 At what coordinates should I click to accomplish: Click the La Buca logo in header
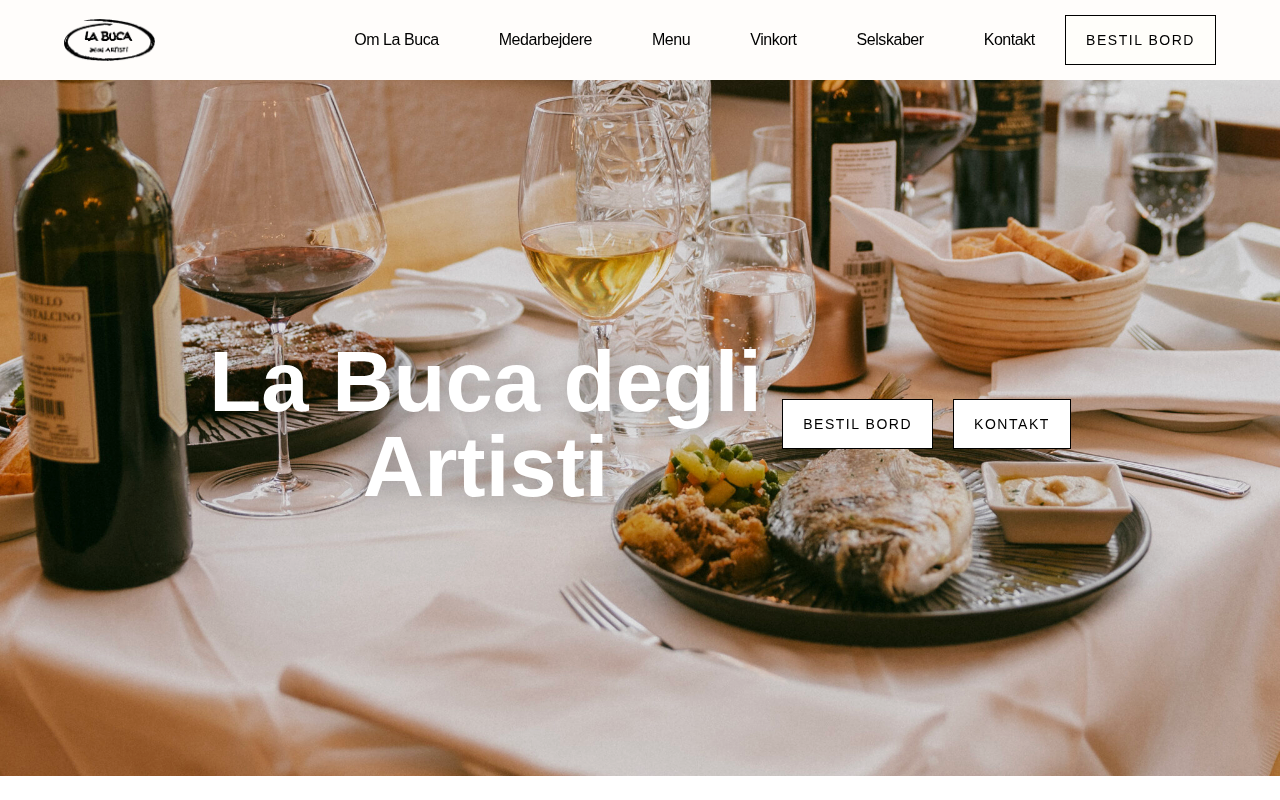[x=109, y=40]
